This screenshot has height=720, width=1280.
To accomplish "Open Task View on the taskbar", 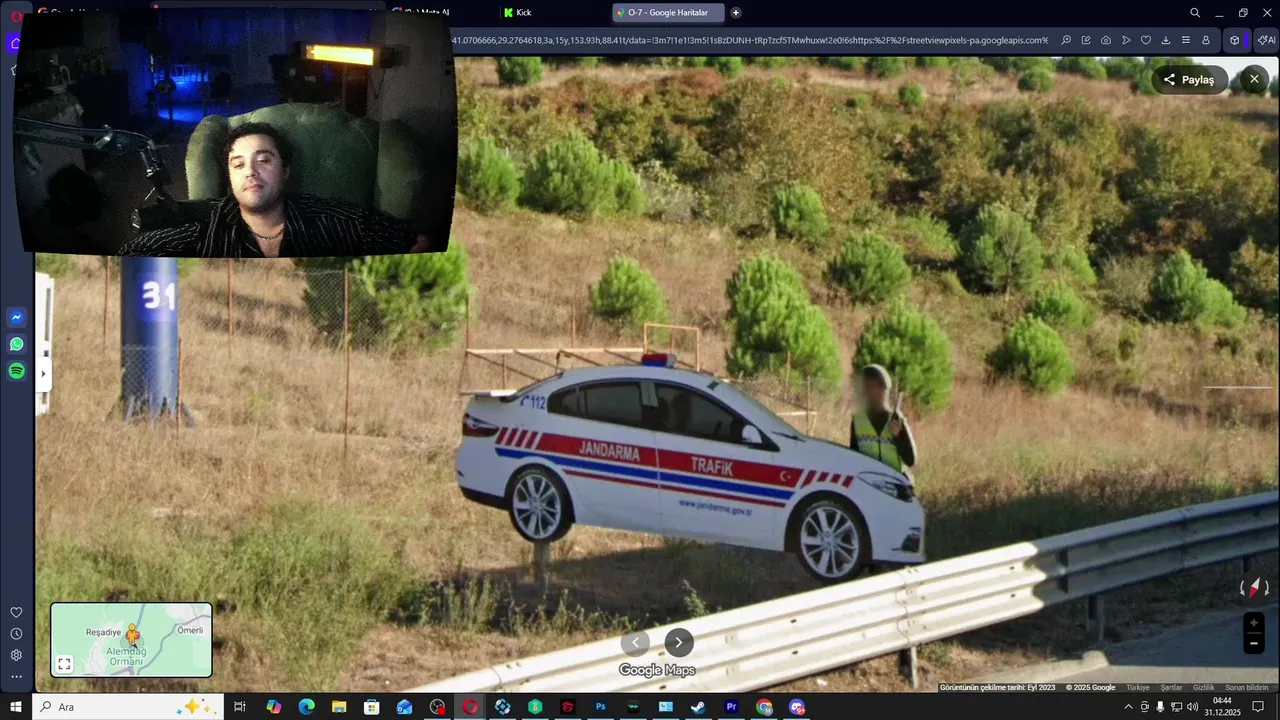I will [240, 707].
